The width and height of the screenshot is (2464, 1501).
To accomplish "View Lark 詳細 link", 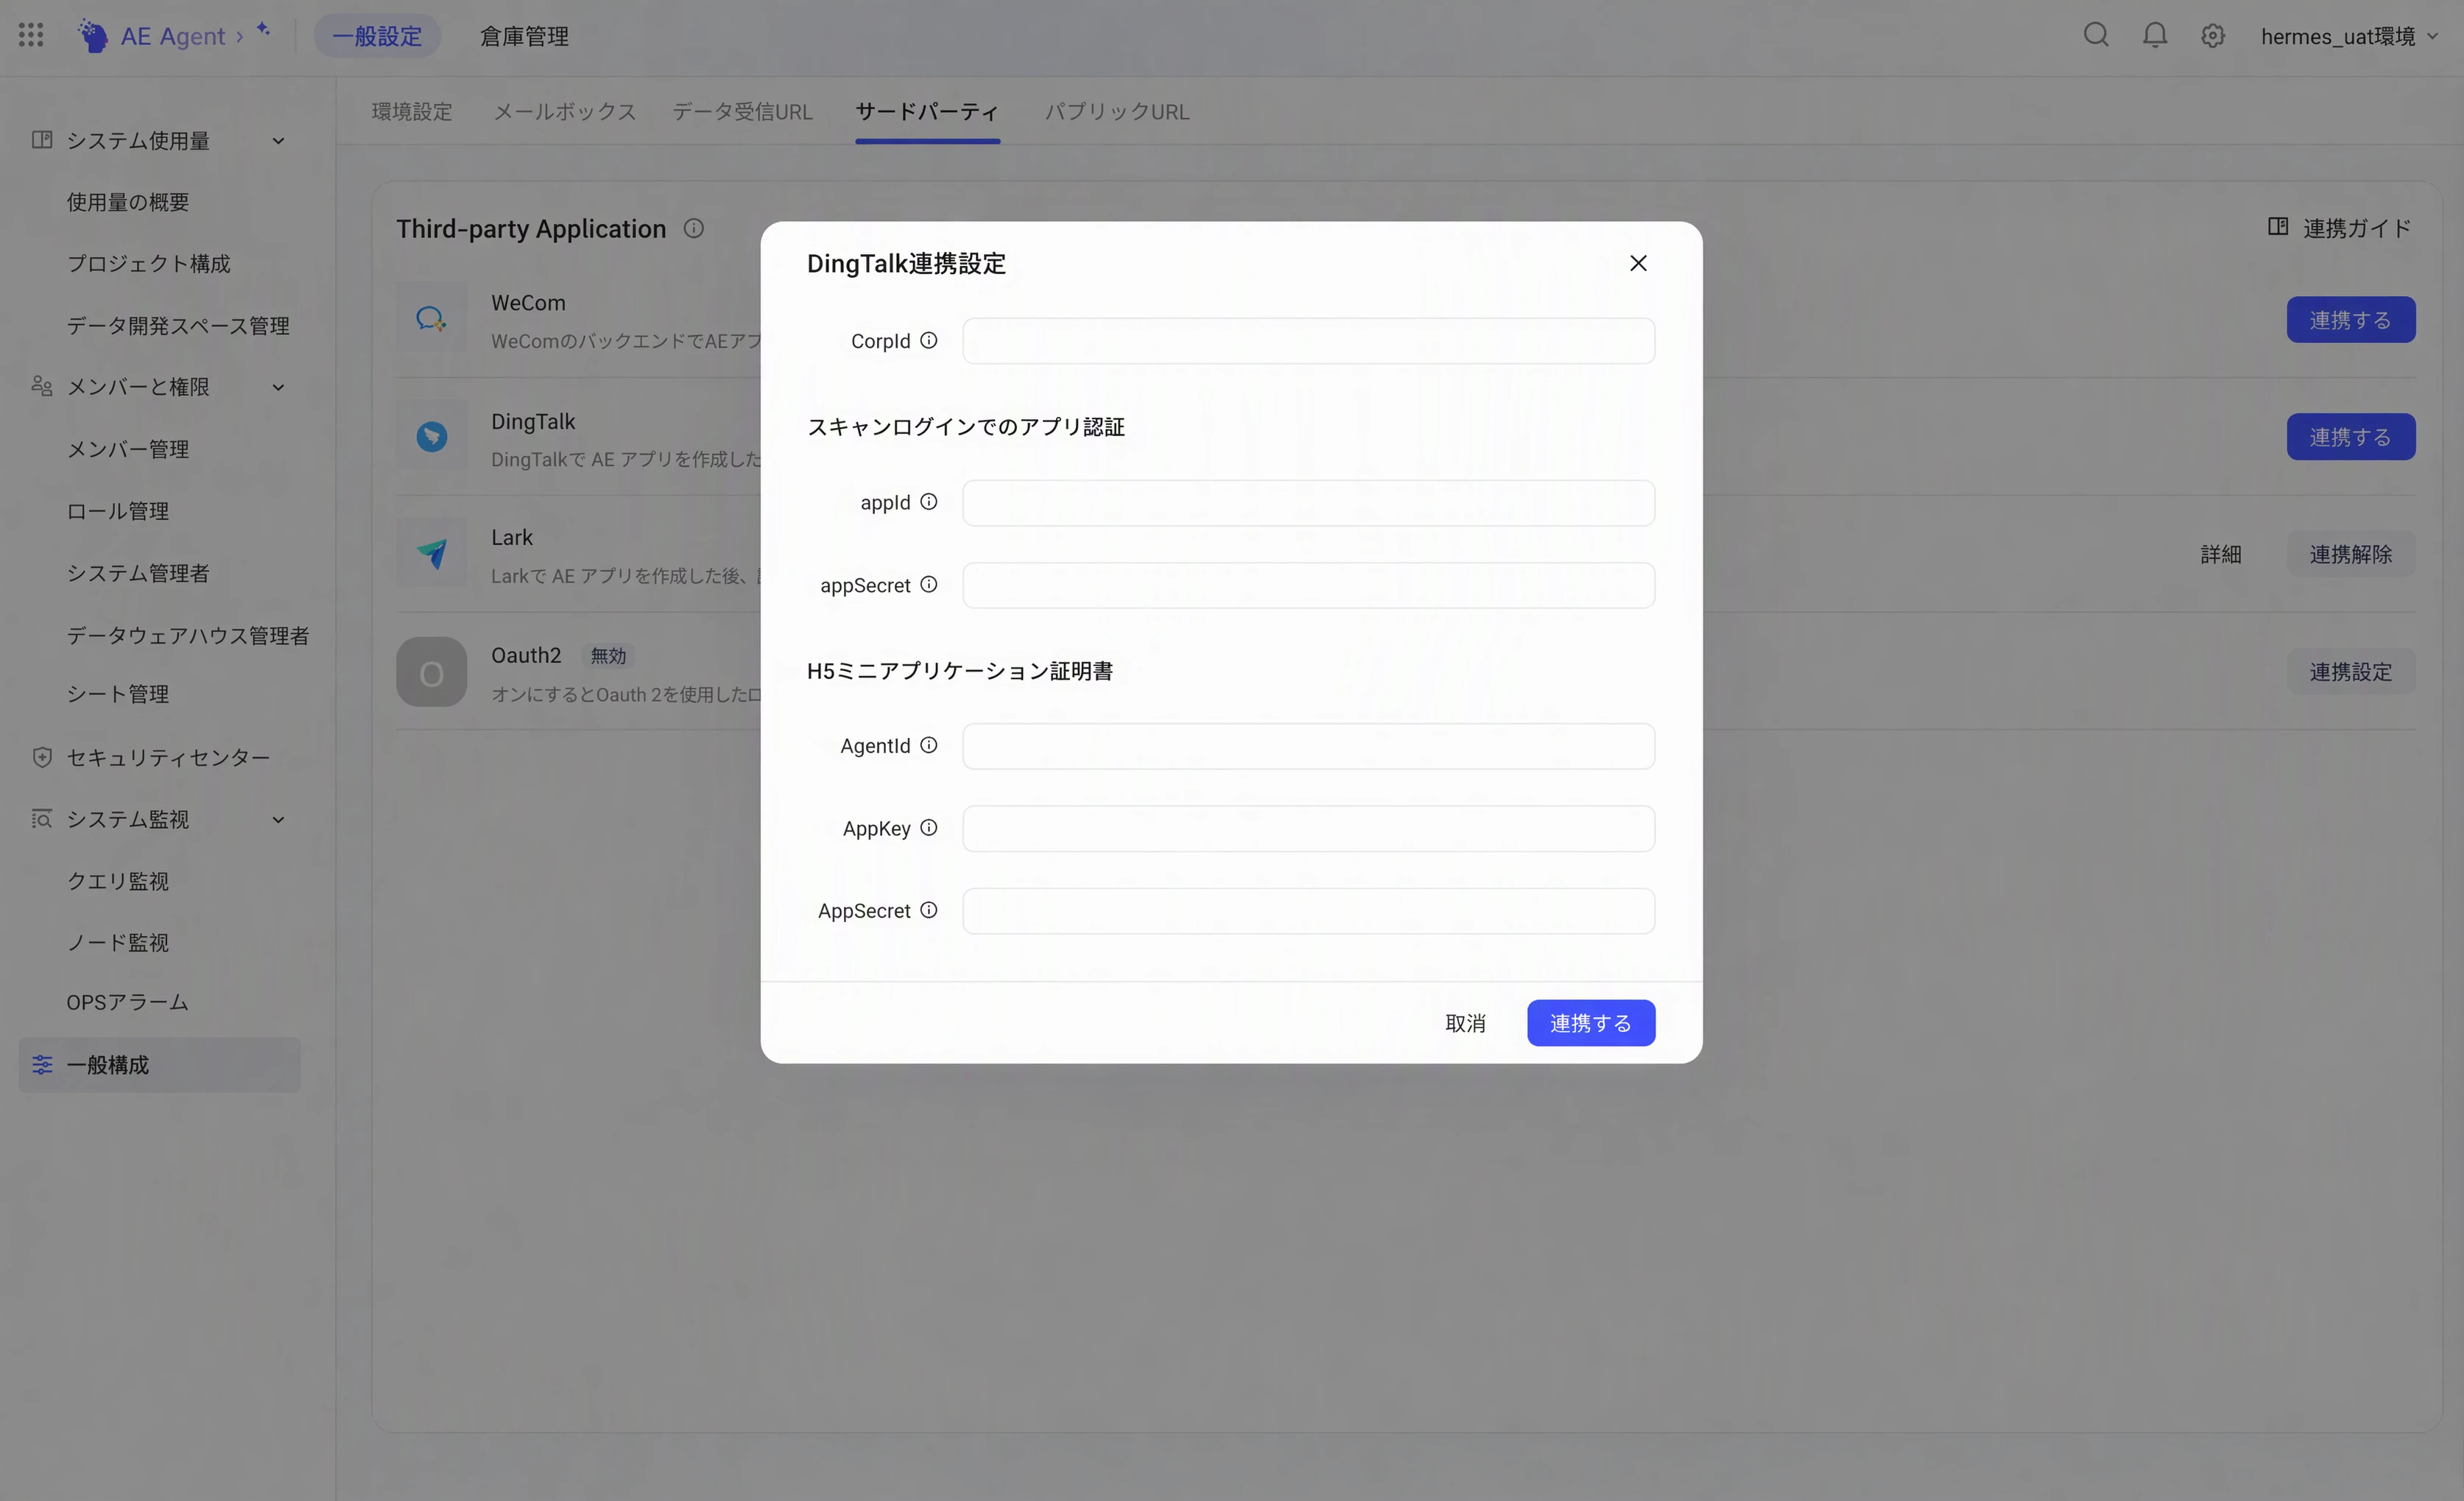I will (x=2221, y=554).
